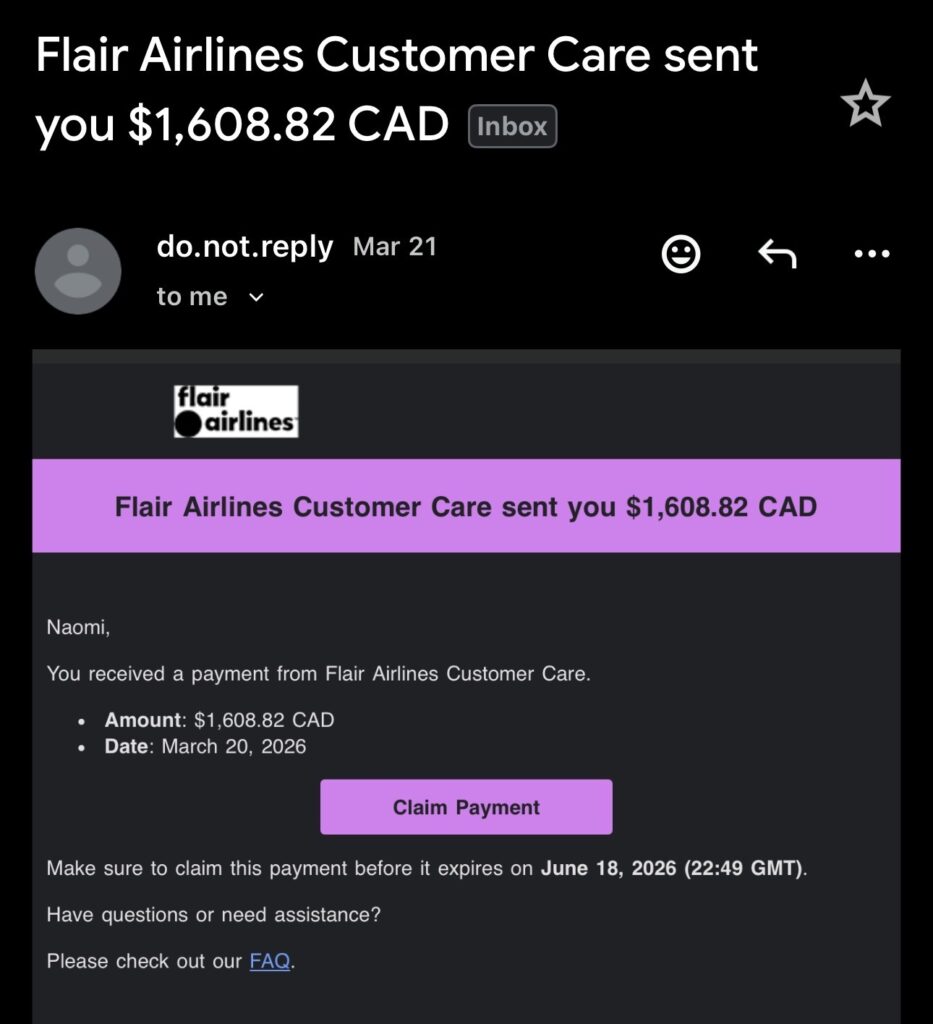Open the sender's profile avatar
Screen dimensions: 933x1024
coord(78,270)
